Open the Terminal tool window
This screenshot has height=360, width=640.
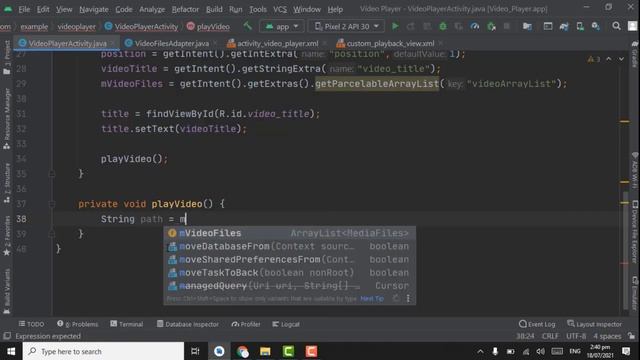(127, 324)
